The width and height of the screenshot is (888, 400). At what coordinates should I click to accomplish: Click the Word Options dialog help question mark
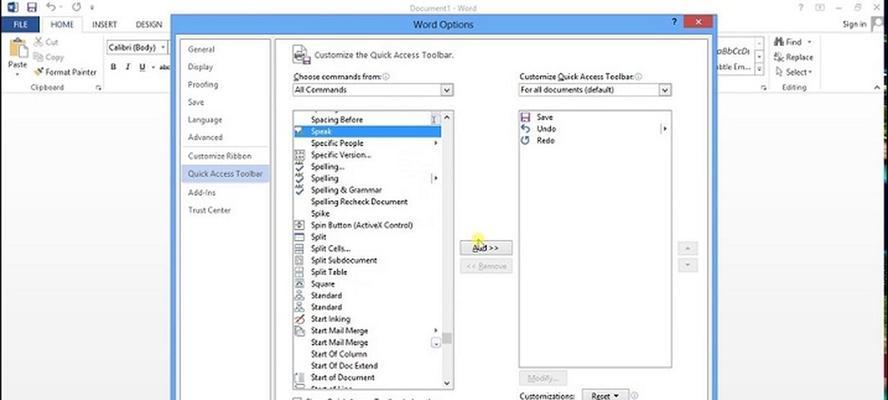[x=674, y=22]
